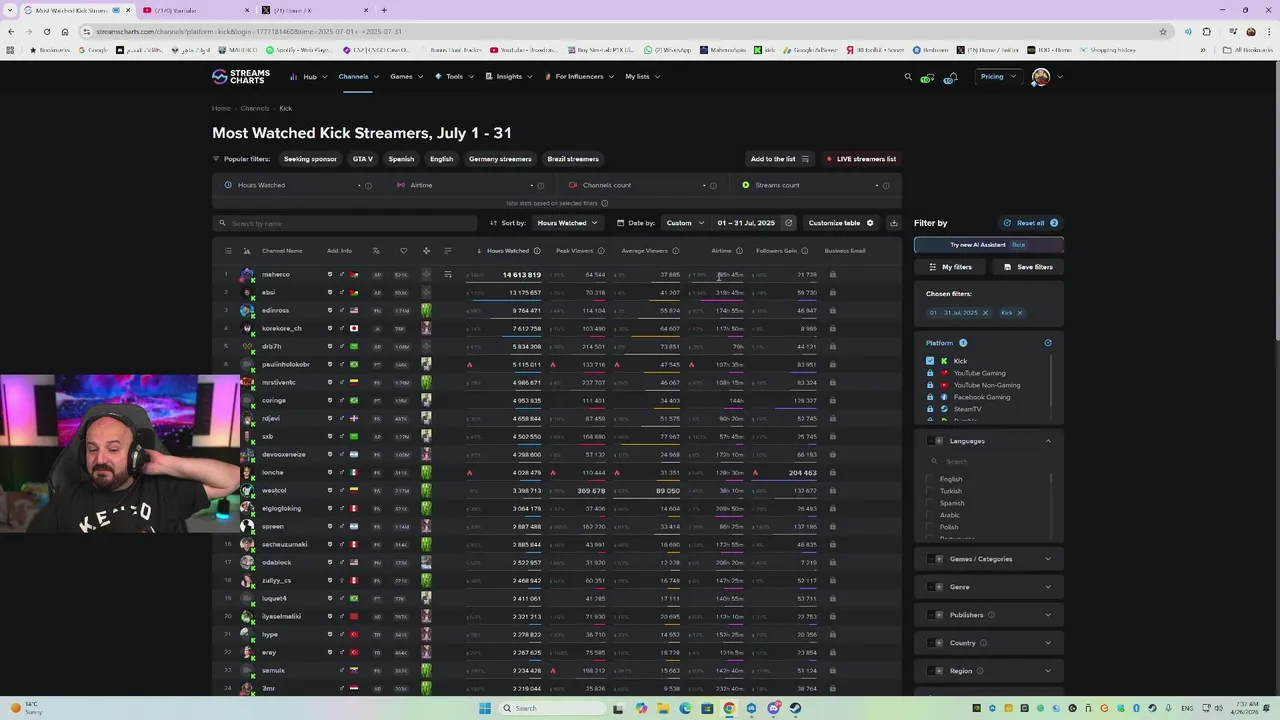The image size is (1280, 720).
Task: Toggle include/exclude switch for Genre
Action: point(934,587)
